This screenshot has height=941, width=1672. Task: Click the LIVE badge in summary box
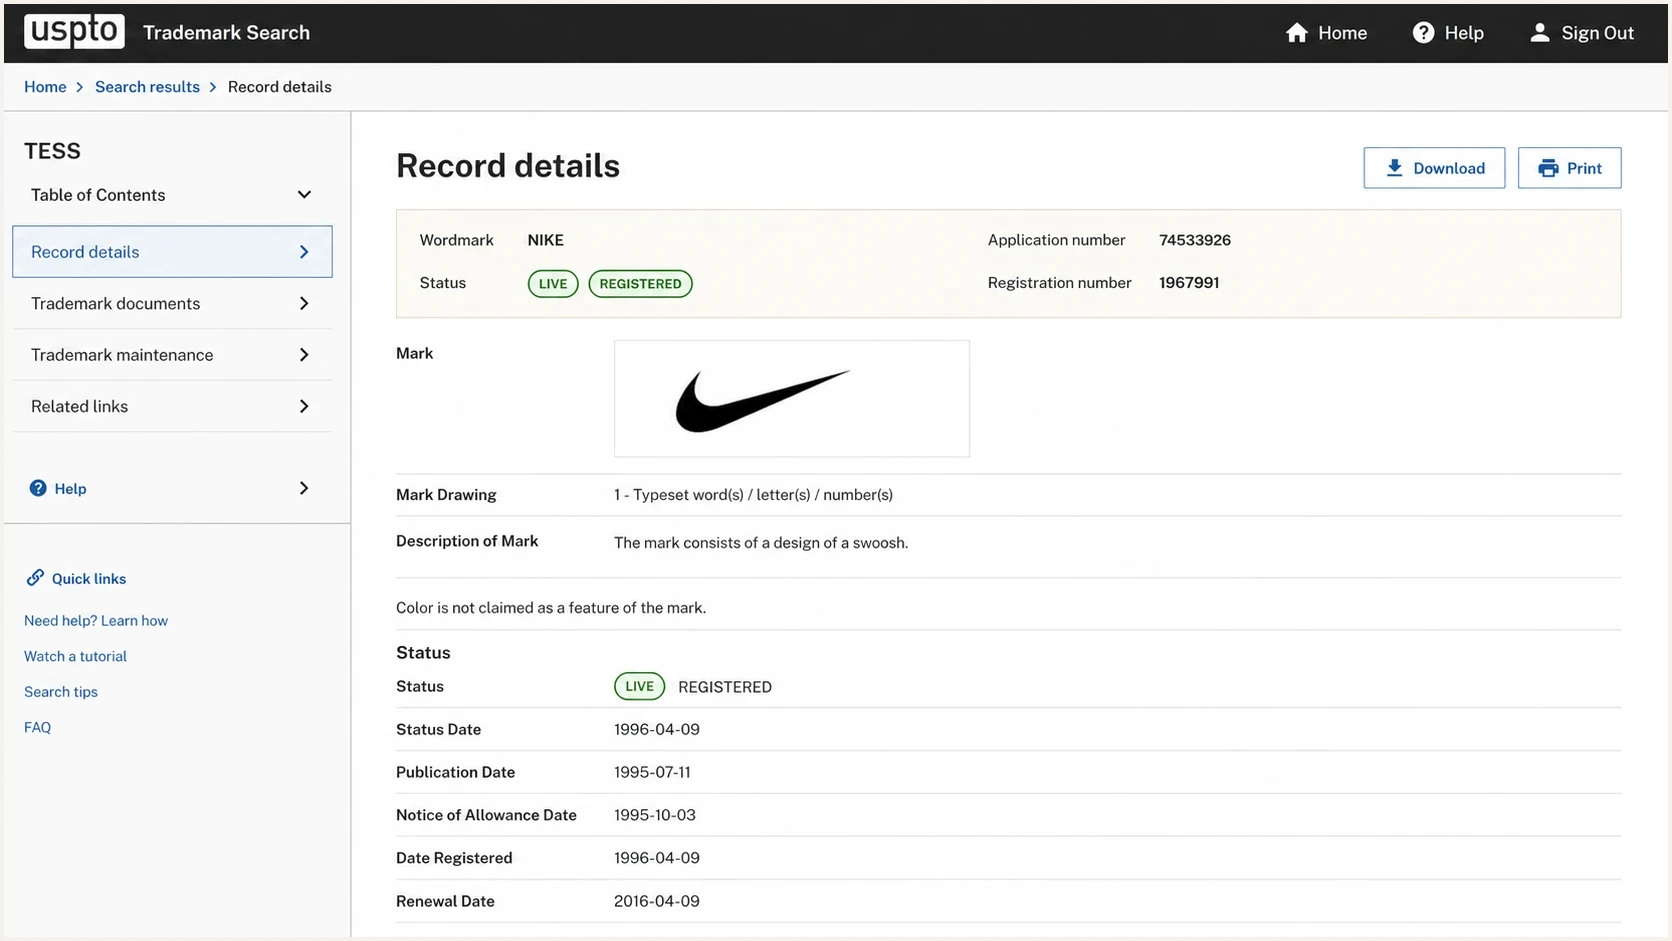point(553,284)
